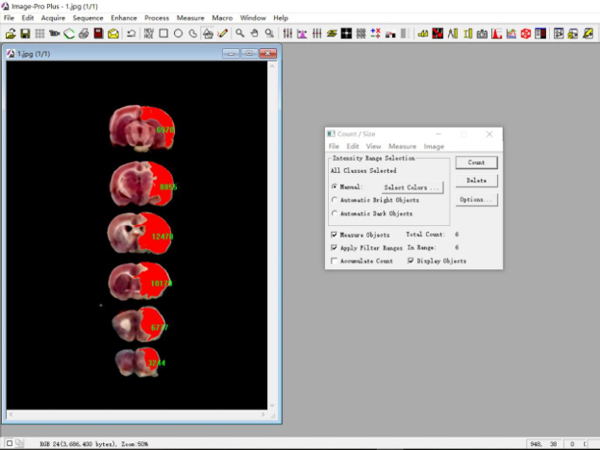Click the Options button
This screenshot has height=450, width=600.
(476, 199)
